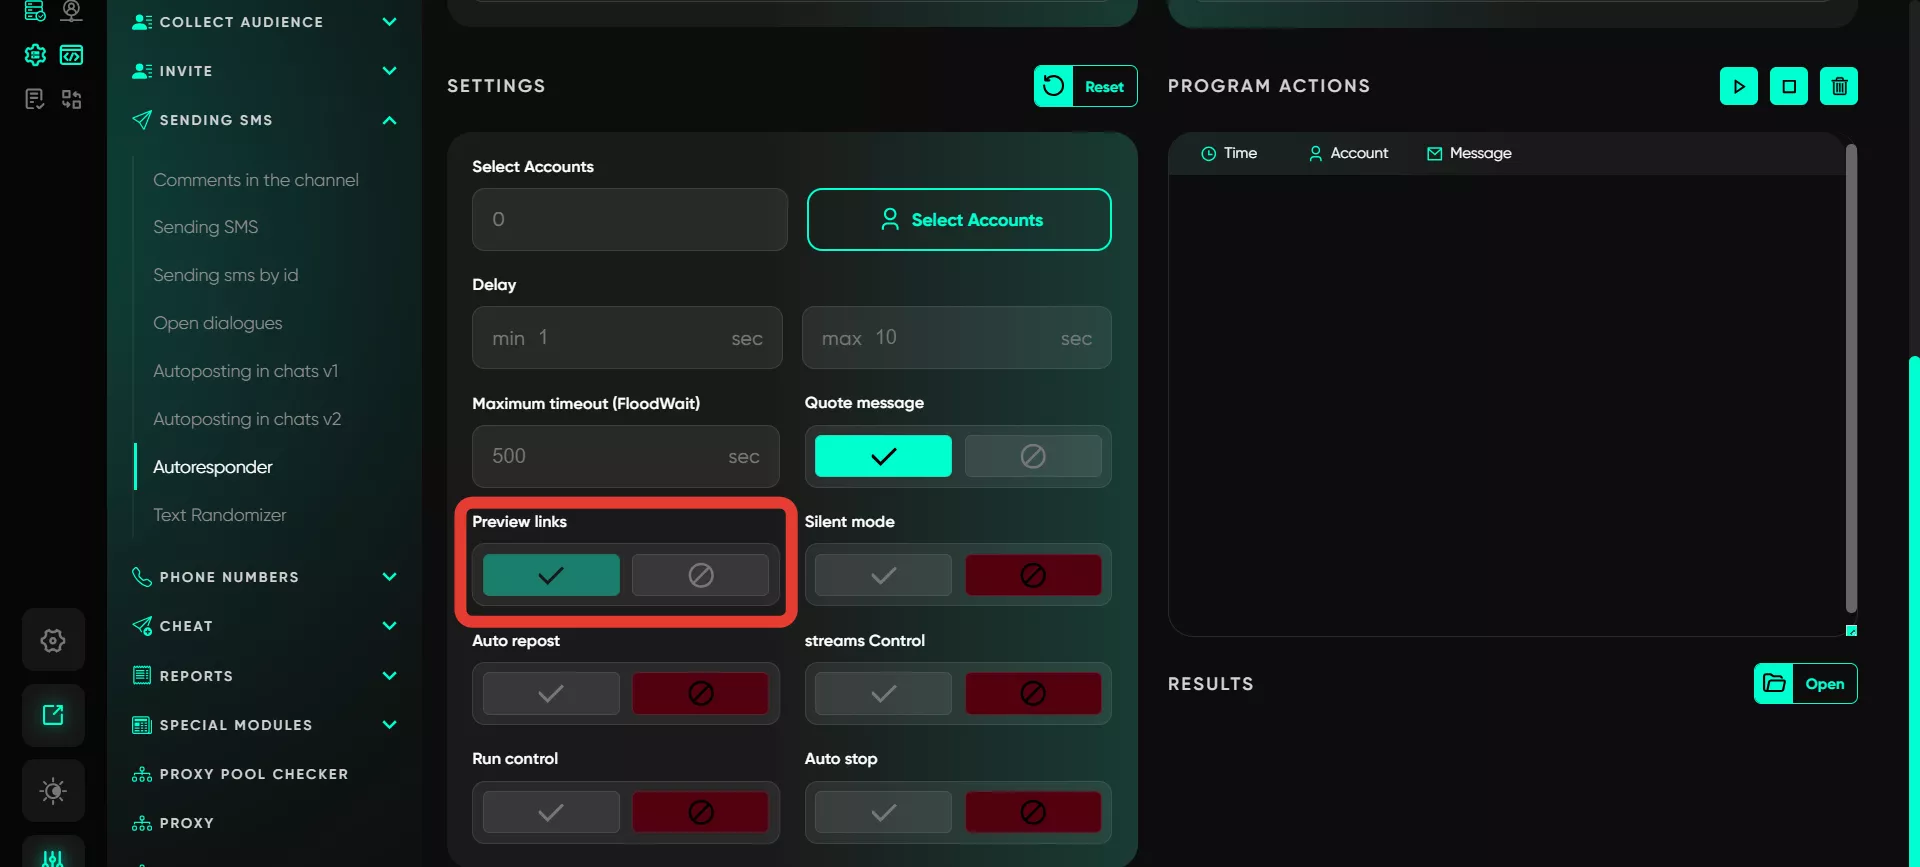This screenshot has width=1920, height=867.
Task: Open the document checkmark icon
Action: 35,99
